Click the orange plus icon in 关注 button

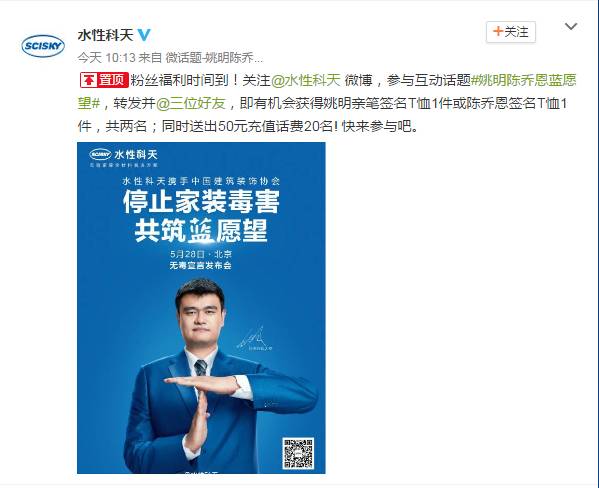[497, 31]
